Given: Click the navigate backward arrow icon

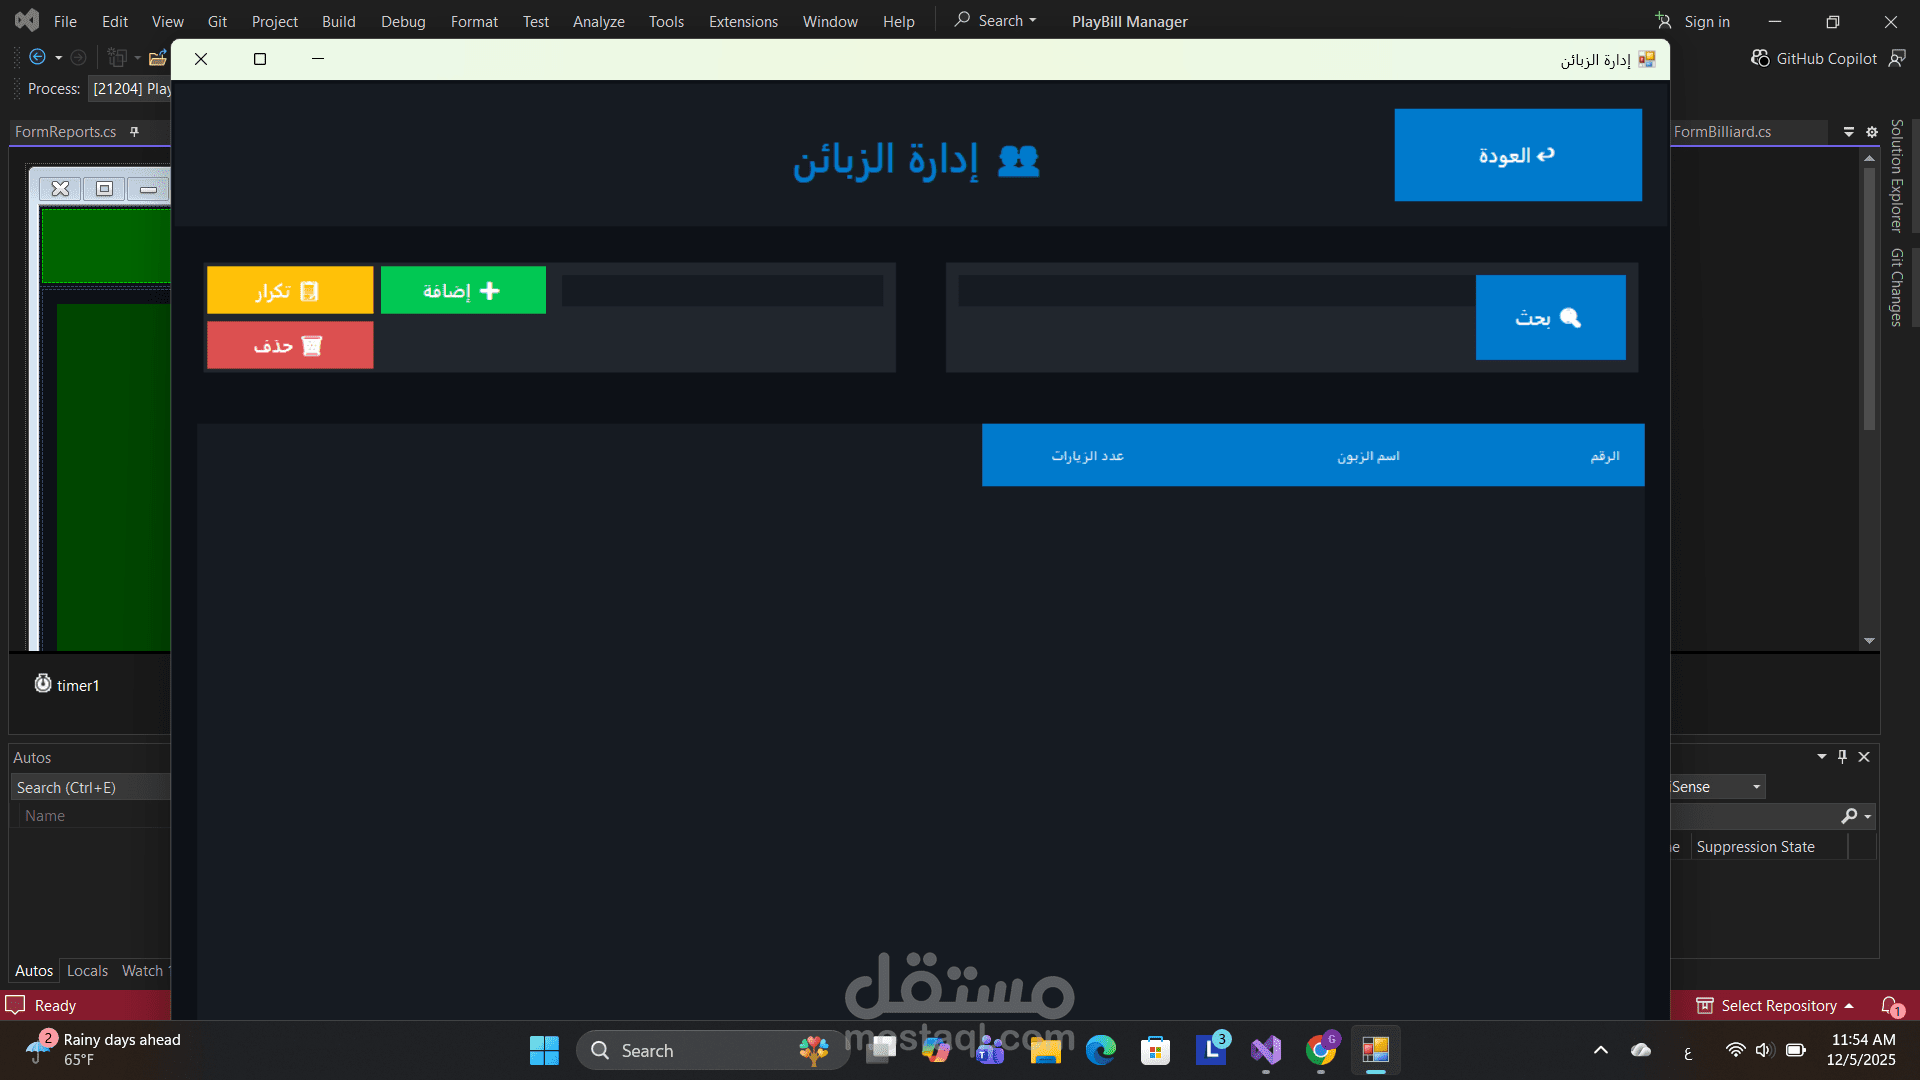Looking at the screenshot, I should coord(38,58).
